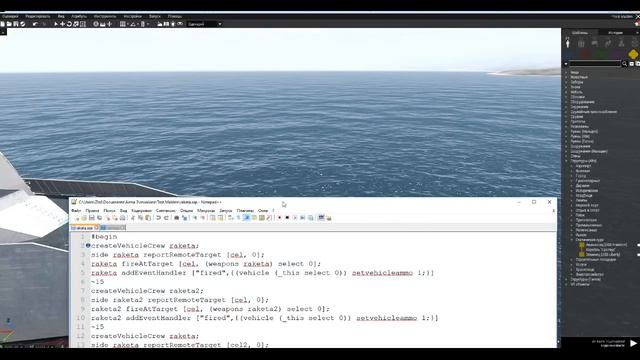
Task: Click 'createVehicleCrew raketa2;' on line 7
Action: 147,291
